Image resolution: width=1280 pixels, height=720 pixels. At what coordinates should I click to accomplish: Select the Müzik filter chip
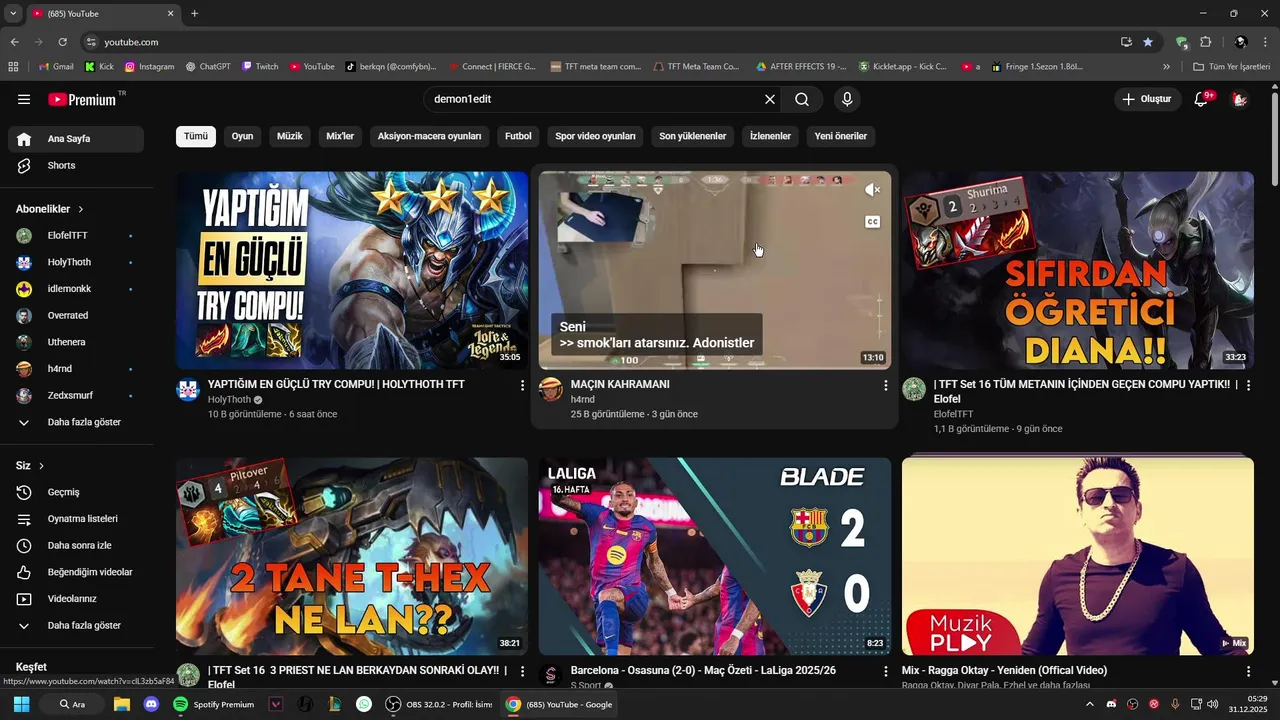[289, 136]
